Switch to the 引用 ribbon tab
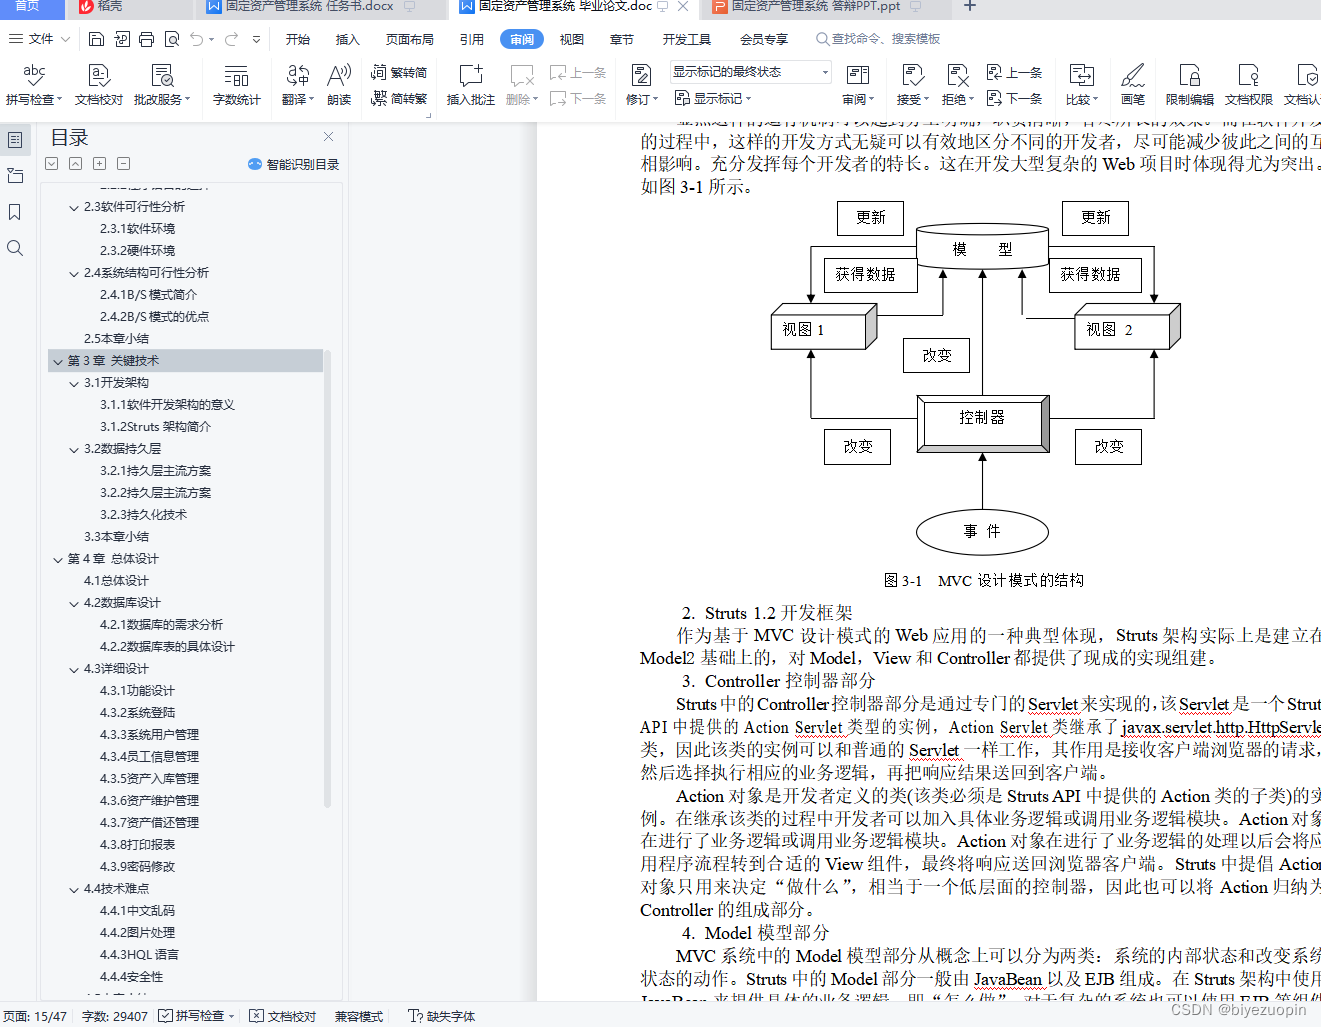1321x1027 pixels. point(472,39)
